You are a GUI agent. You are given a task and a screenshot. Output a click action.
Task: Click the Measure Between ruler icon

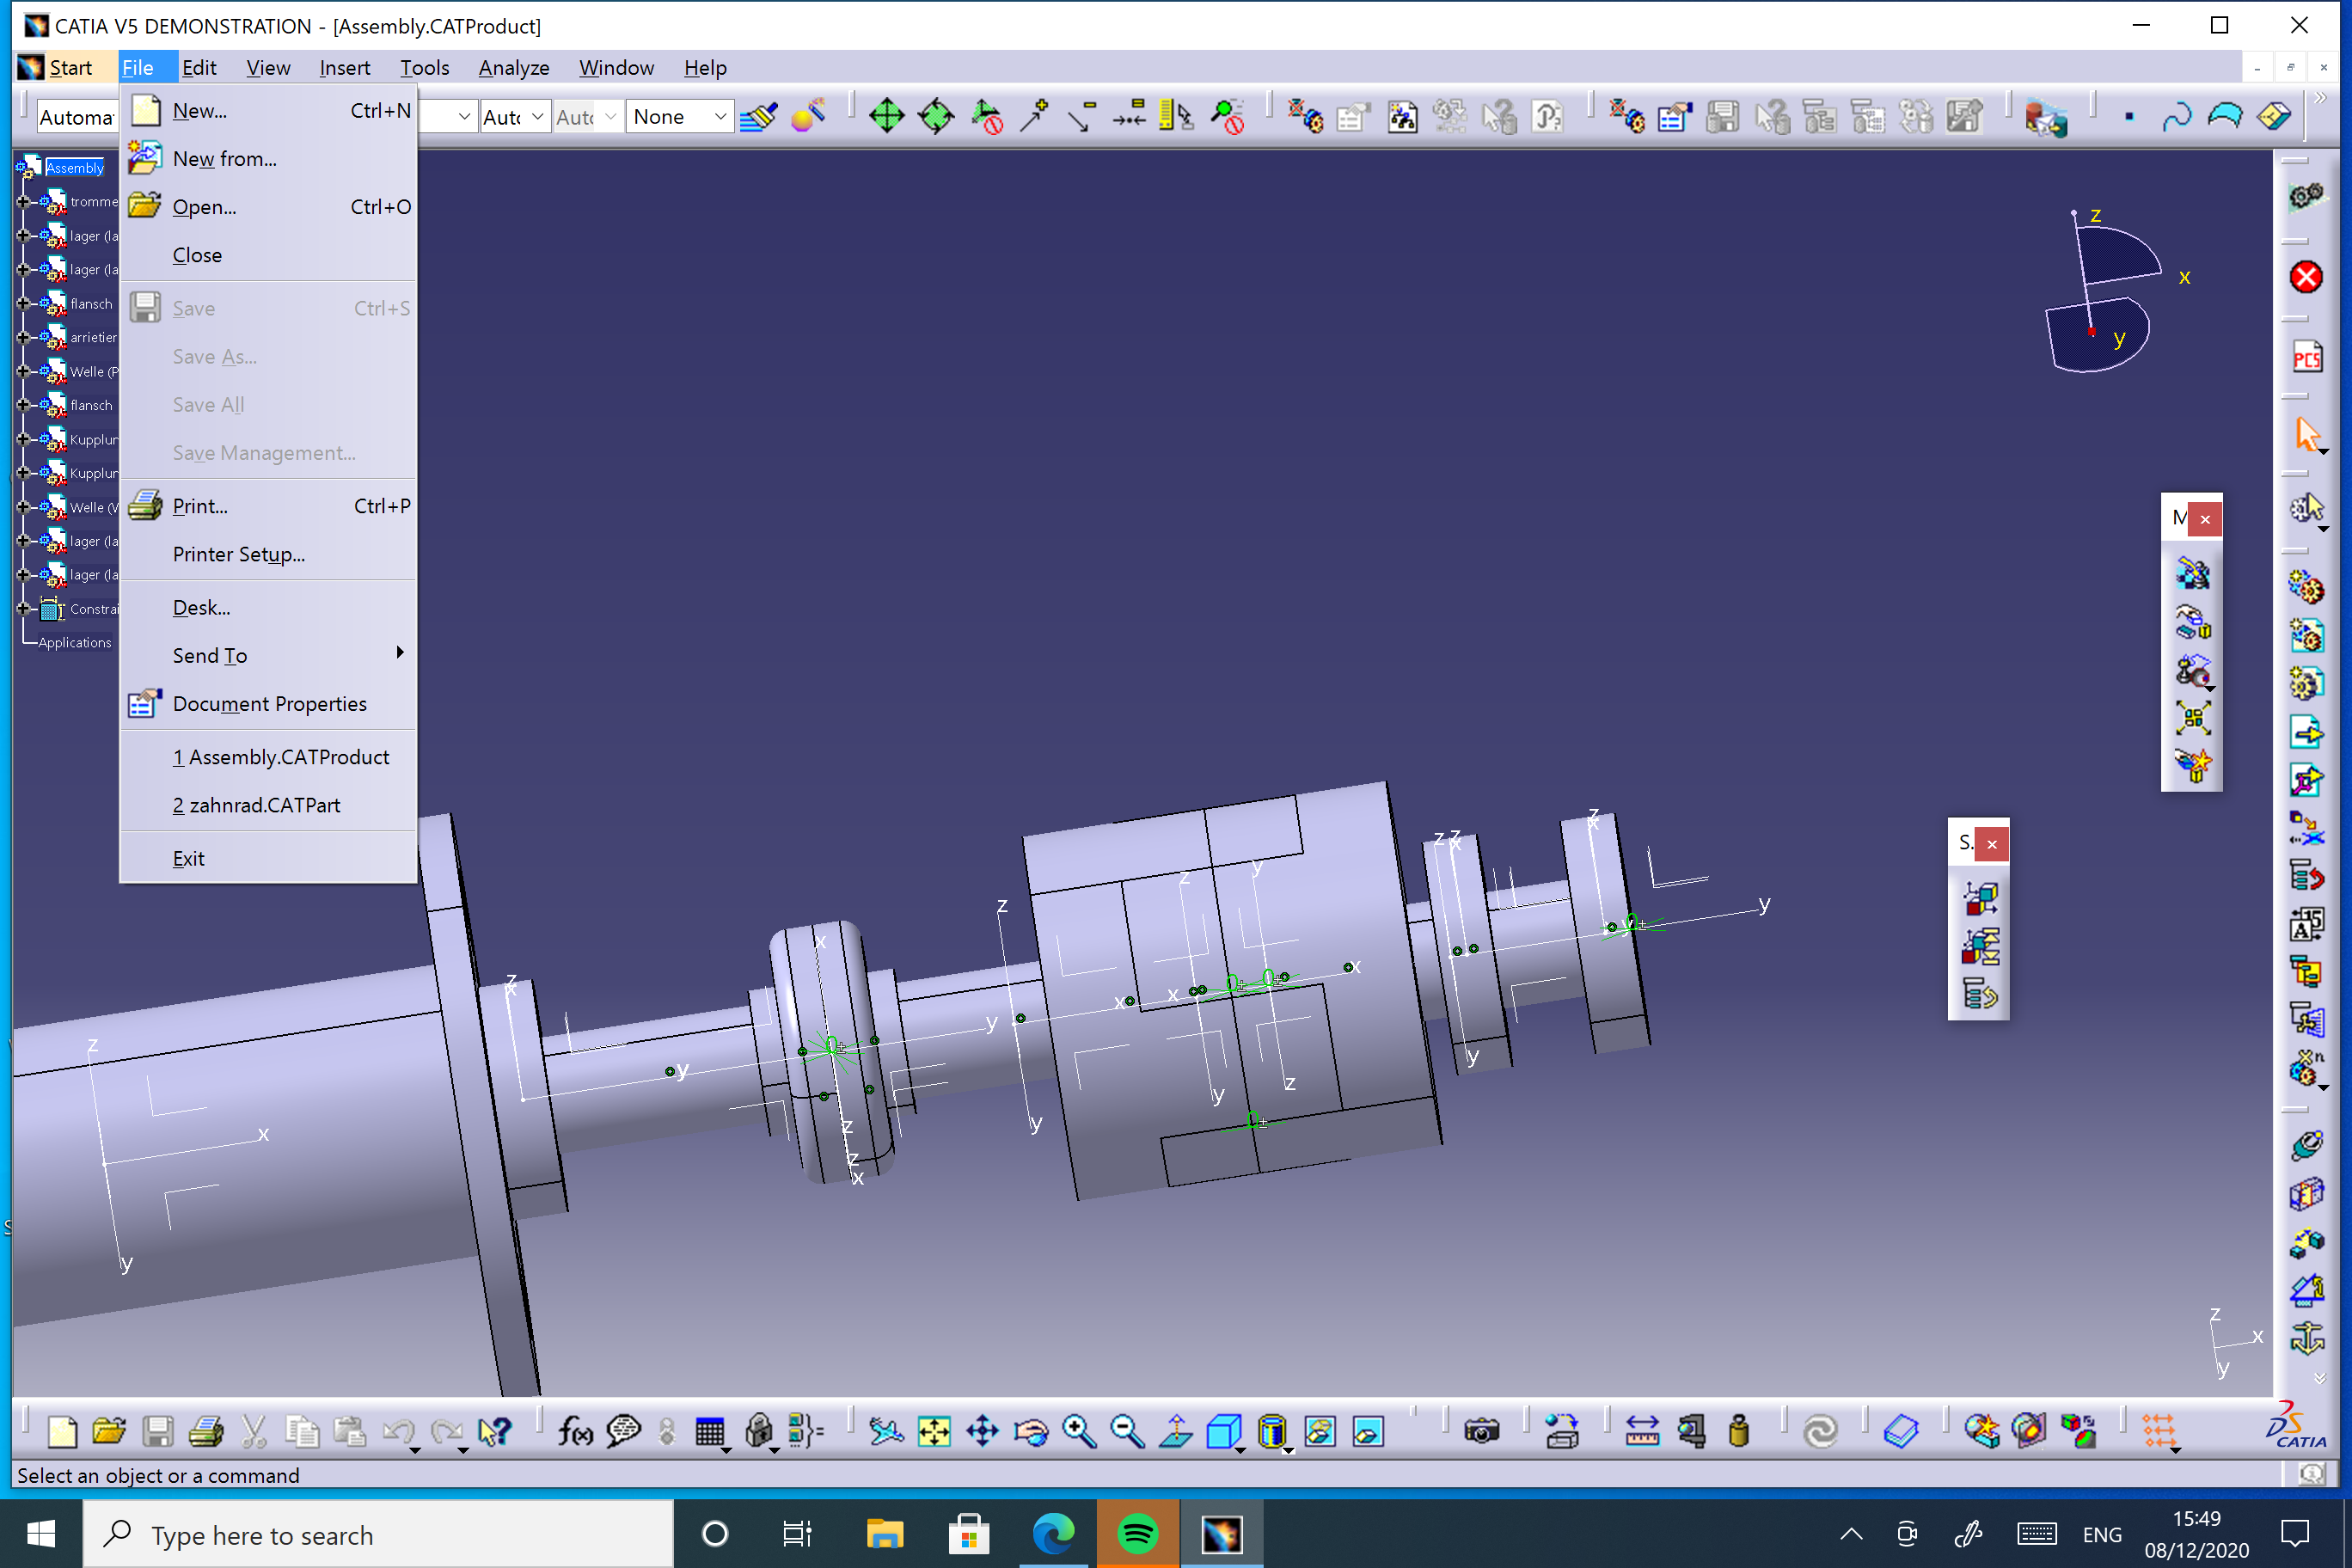coord(1642,1432)
